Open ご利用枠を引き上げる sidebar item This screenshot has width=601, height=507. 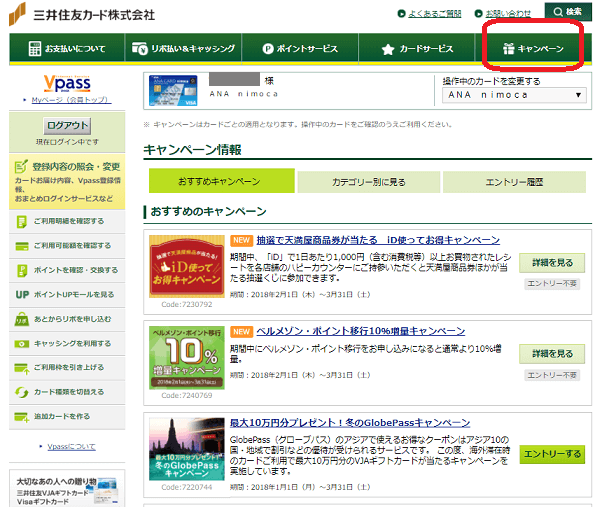pyautogui.click(x=67, y=368)
